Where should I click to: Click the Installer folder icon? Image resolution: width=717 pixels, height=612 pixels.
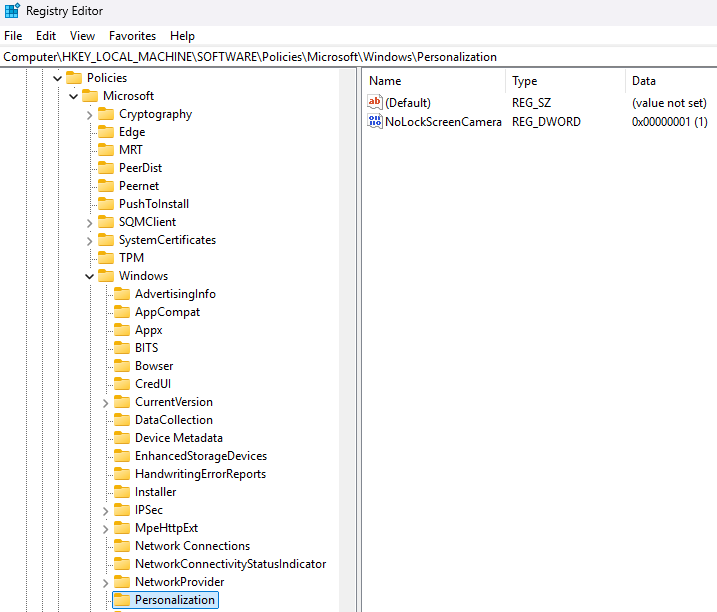[x=122, y=491]
